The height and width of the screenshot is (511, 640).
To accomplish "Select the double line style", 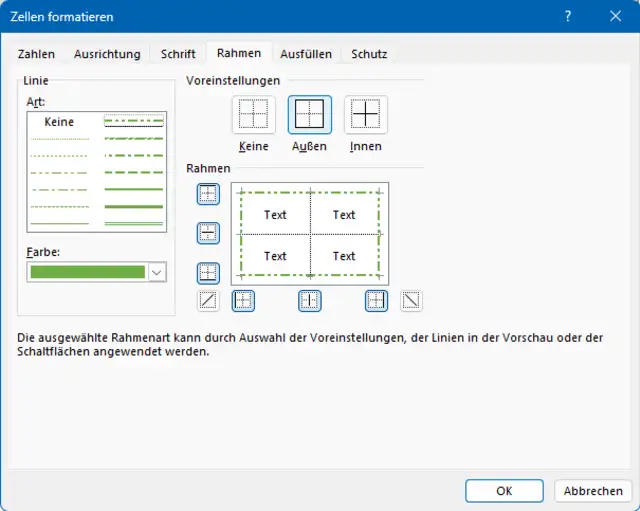I will pos(133,223).
